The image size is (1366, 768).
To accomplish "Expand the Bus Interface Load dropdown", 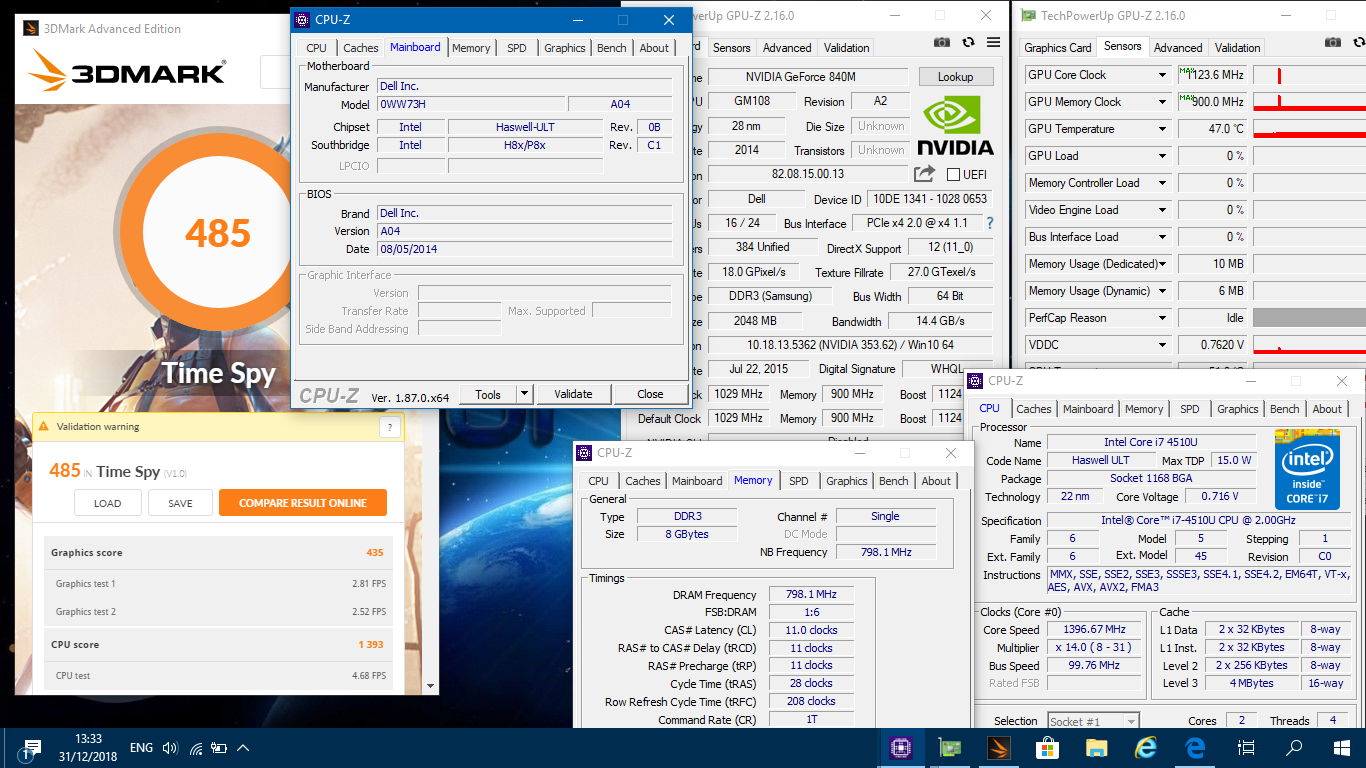I will pyautogui.click(x=1162, y=237).
